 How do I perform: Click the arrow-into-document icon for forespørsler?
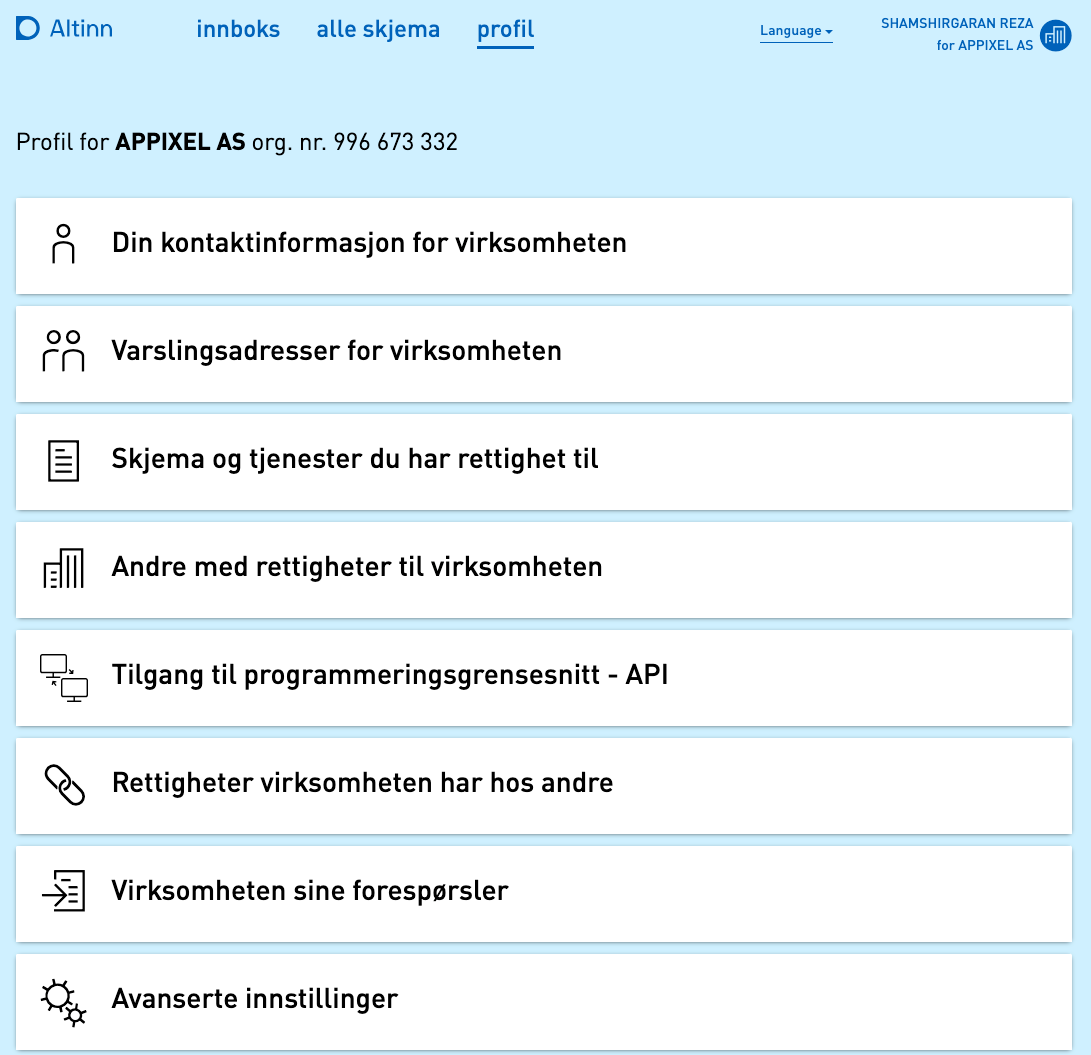64,891
